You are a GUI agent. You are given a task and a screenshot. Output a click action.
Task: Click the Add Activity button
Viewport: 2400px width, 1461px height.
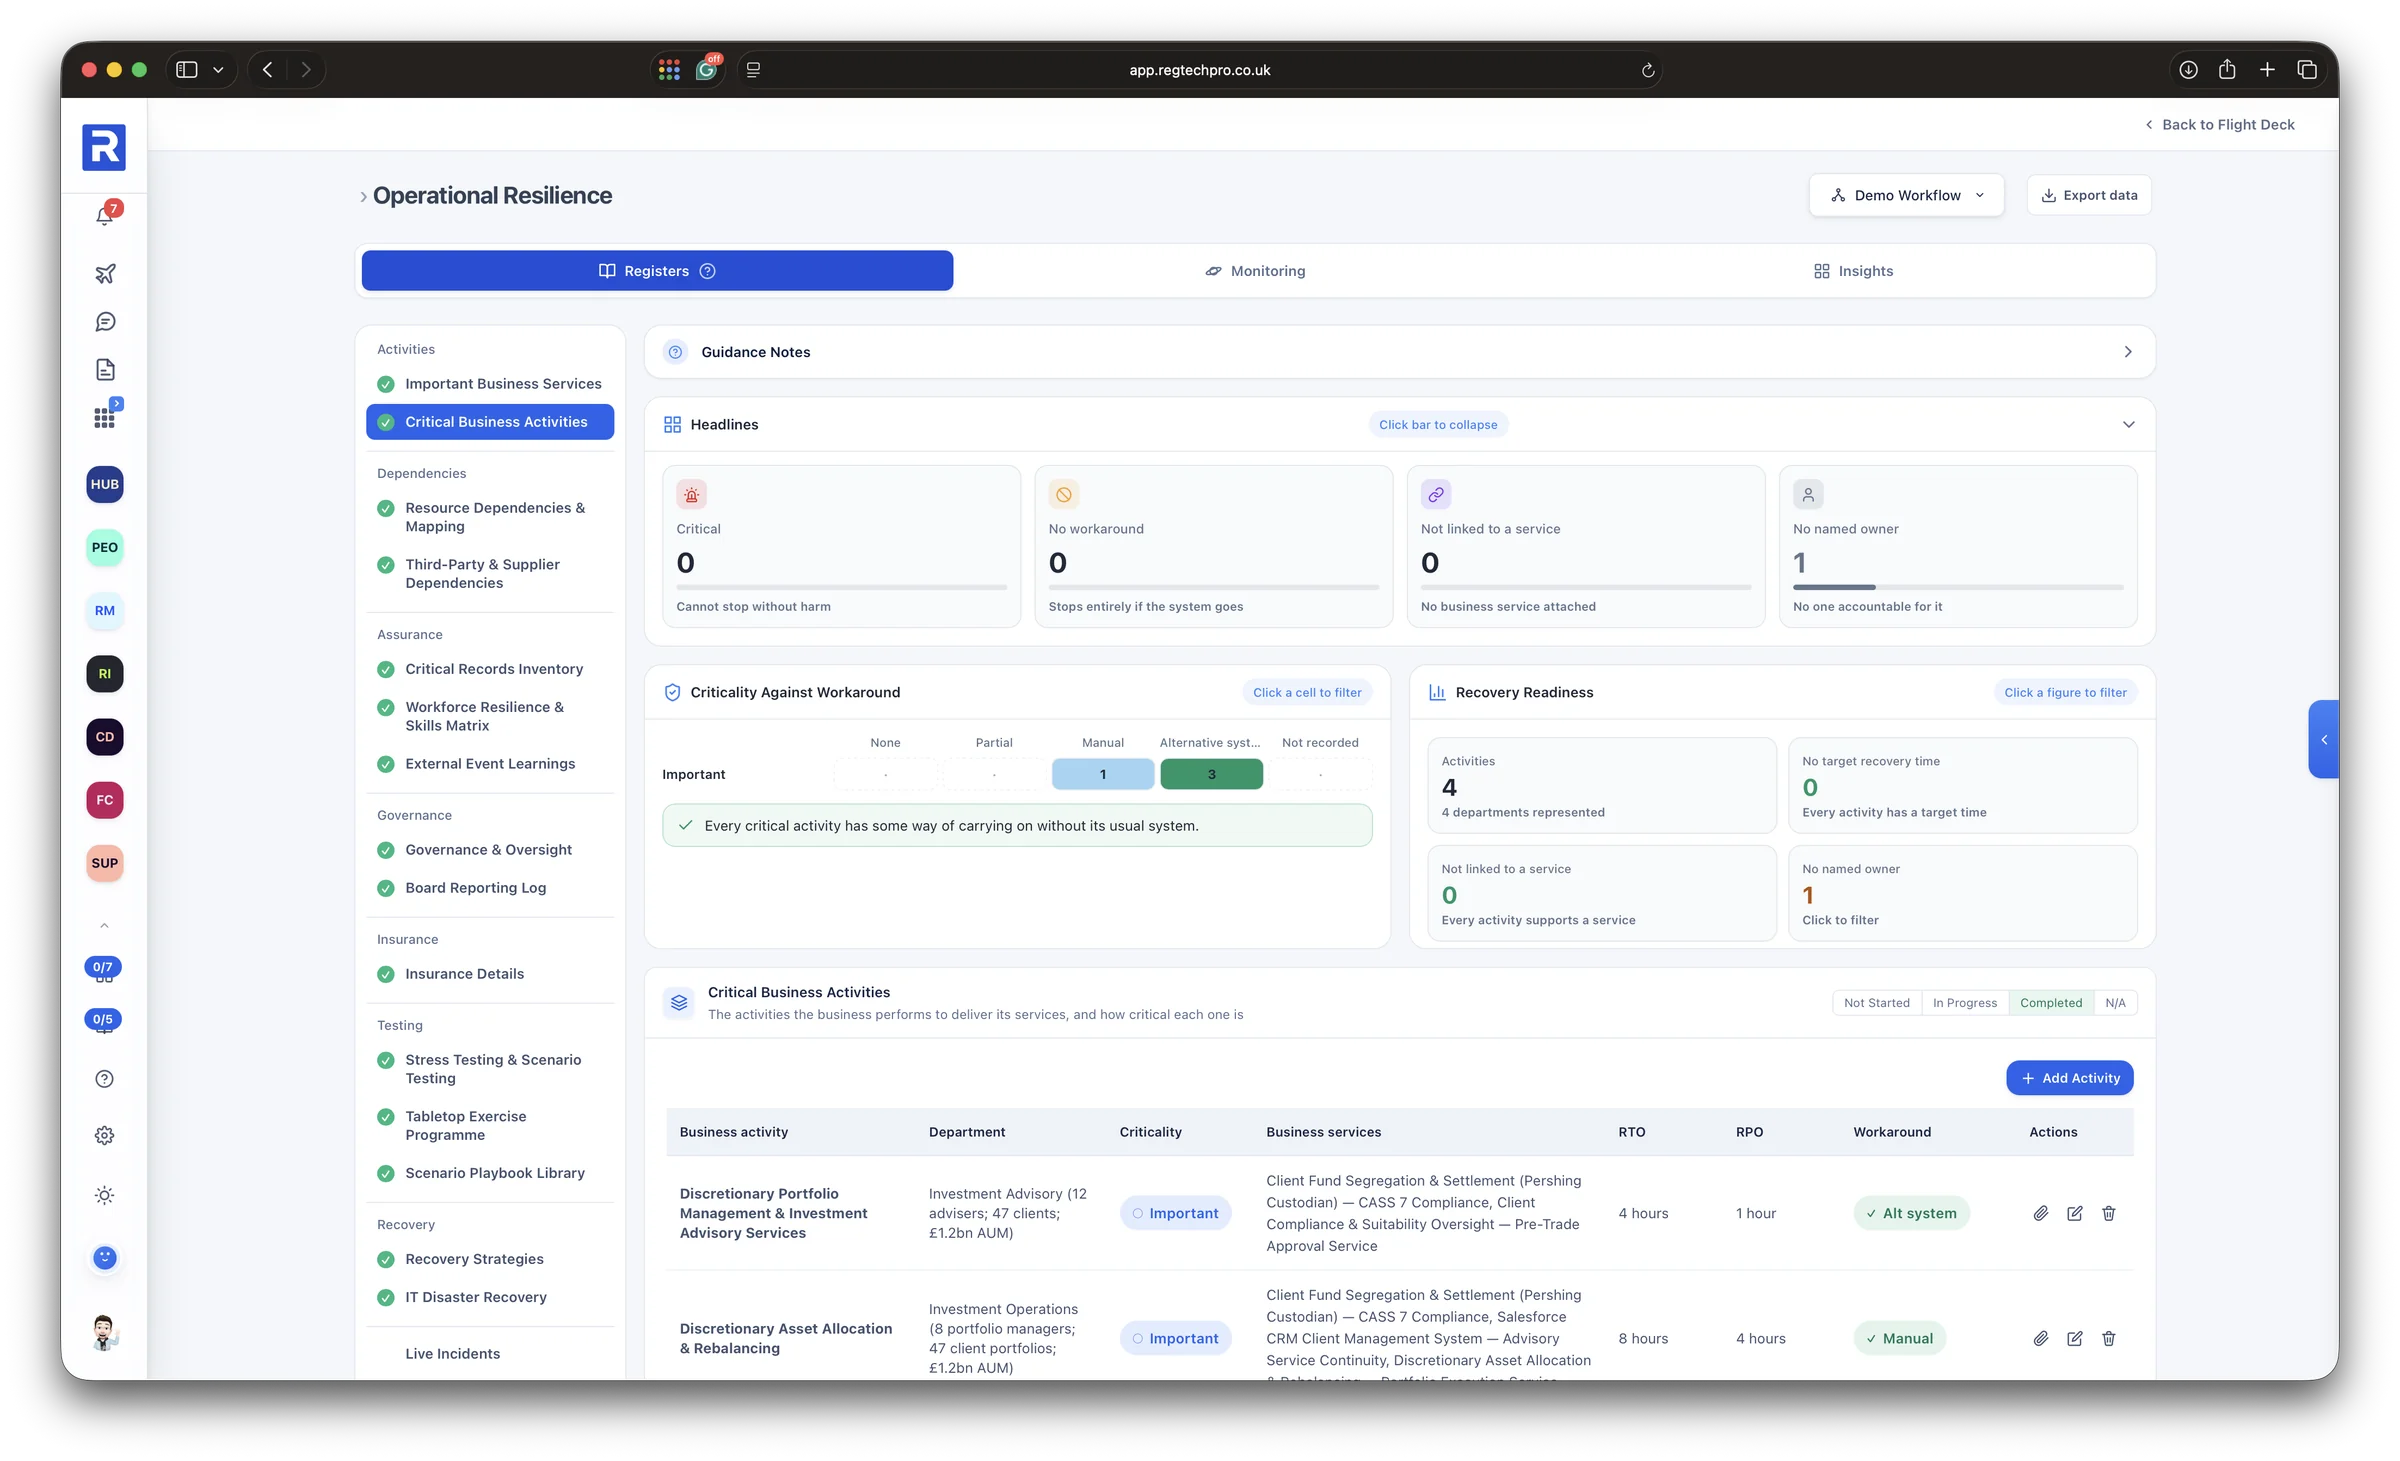[x=2070, y=1078]
